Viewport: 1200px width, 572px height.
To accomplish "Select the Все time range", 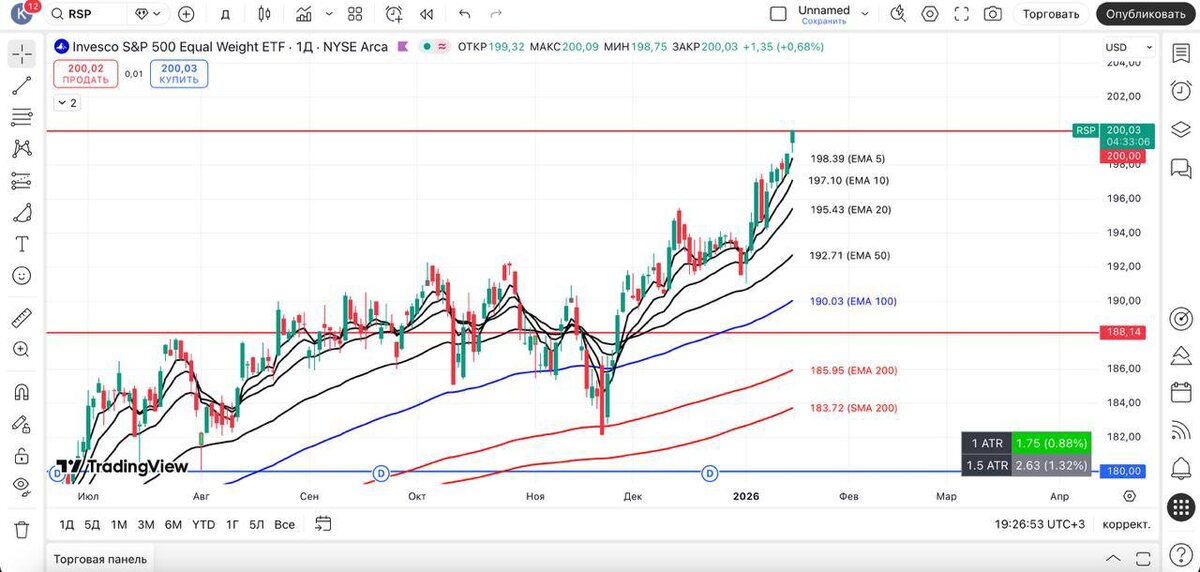I will (x=284, y=524).
